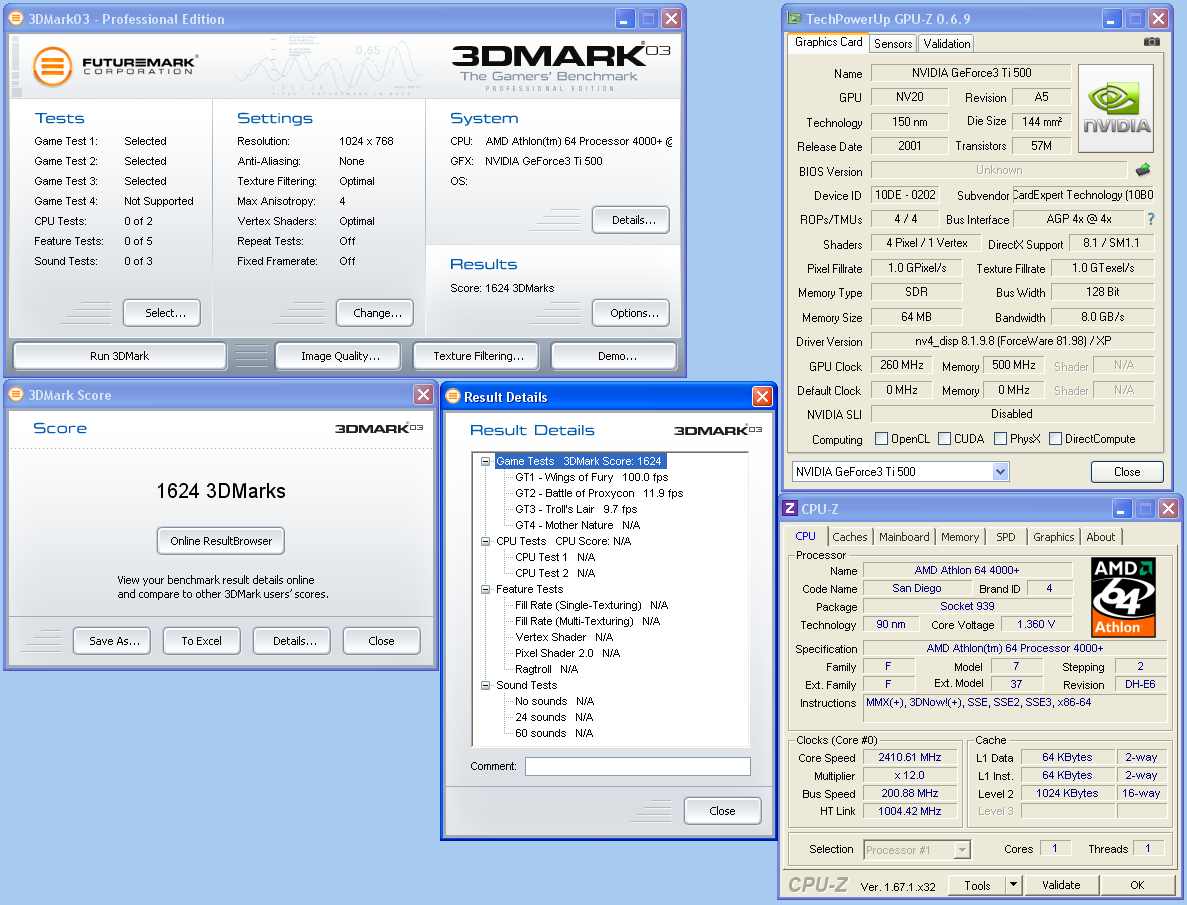1187x905 pixels.
Task: Click the 3DMark03 title bar icon
Action: click(x=16, y=18)
